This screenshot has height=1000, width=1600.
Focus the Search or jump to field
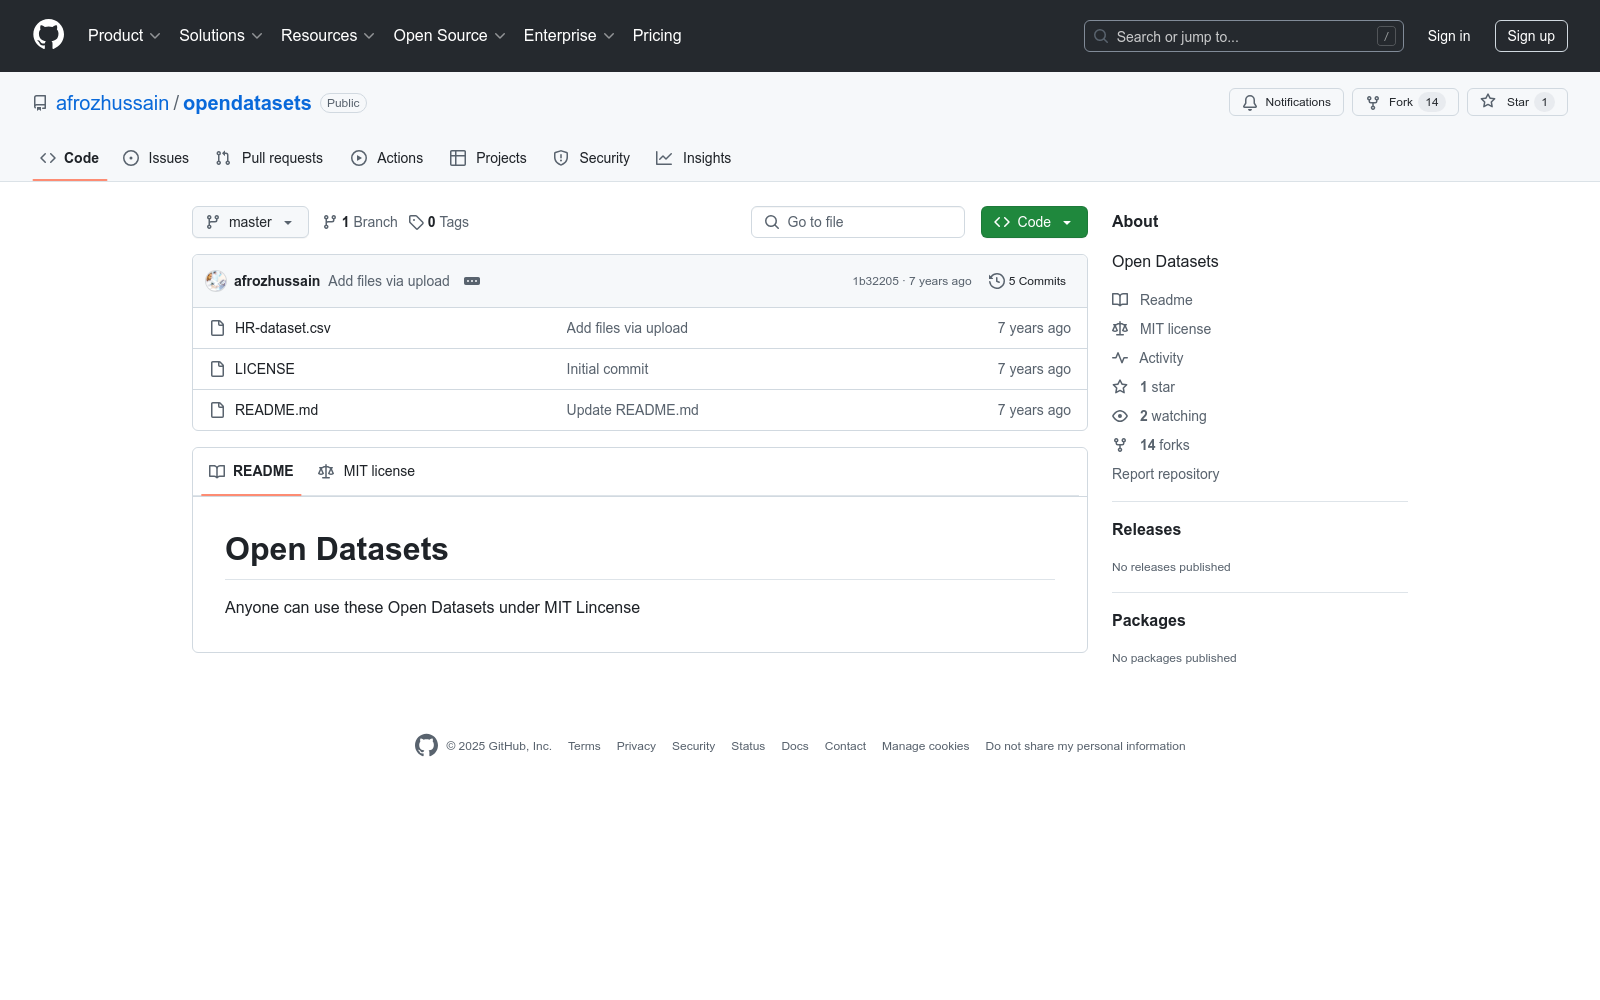point(1244,36)
